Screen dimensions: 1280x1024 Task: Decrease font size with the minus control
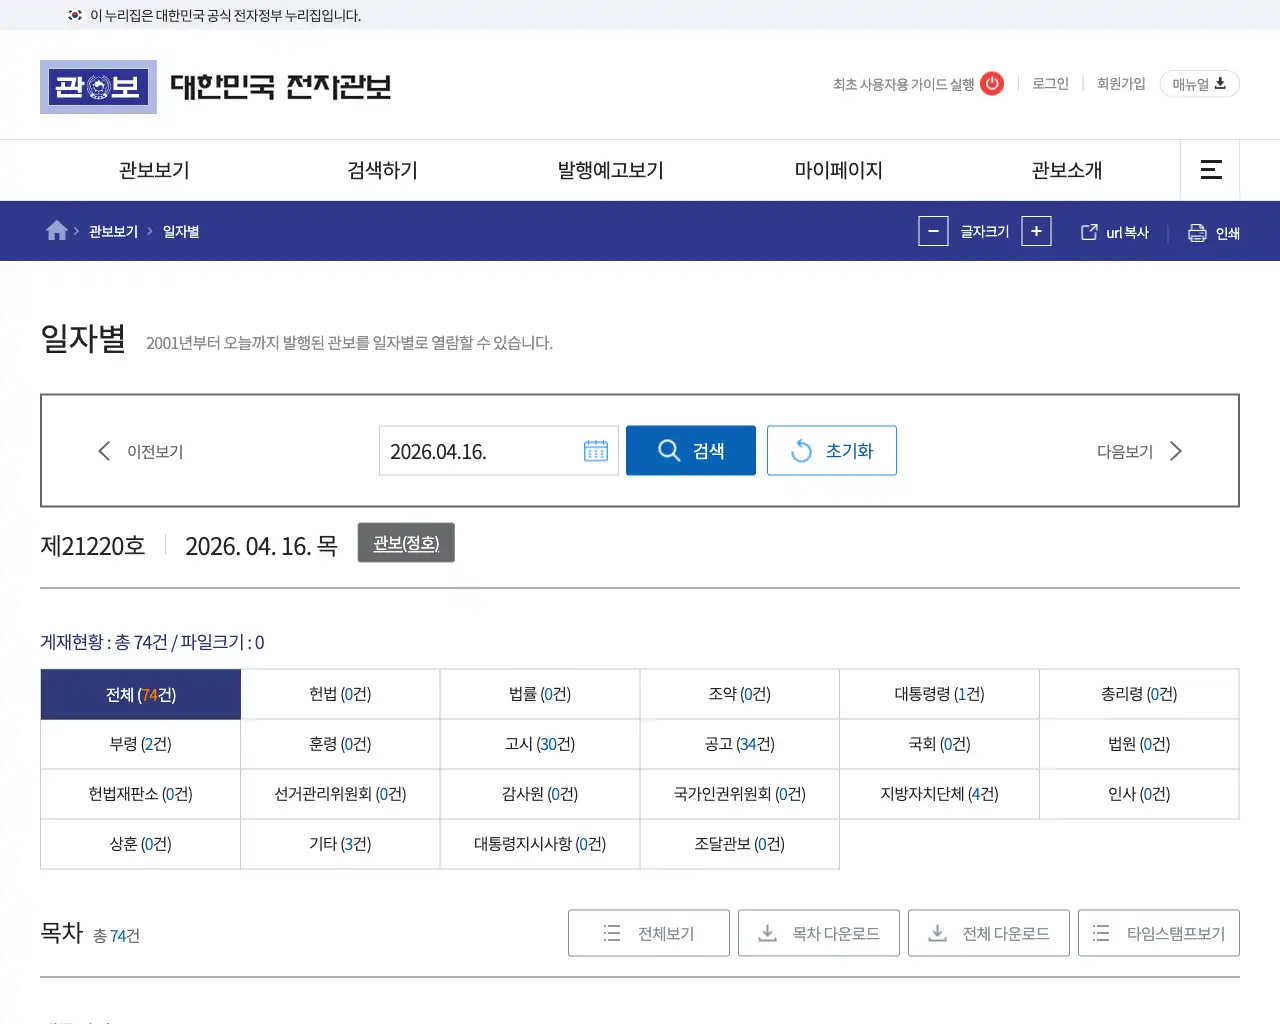pyautogui.click(x=933, y=231)
